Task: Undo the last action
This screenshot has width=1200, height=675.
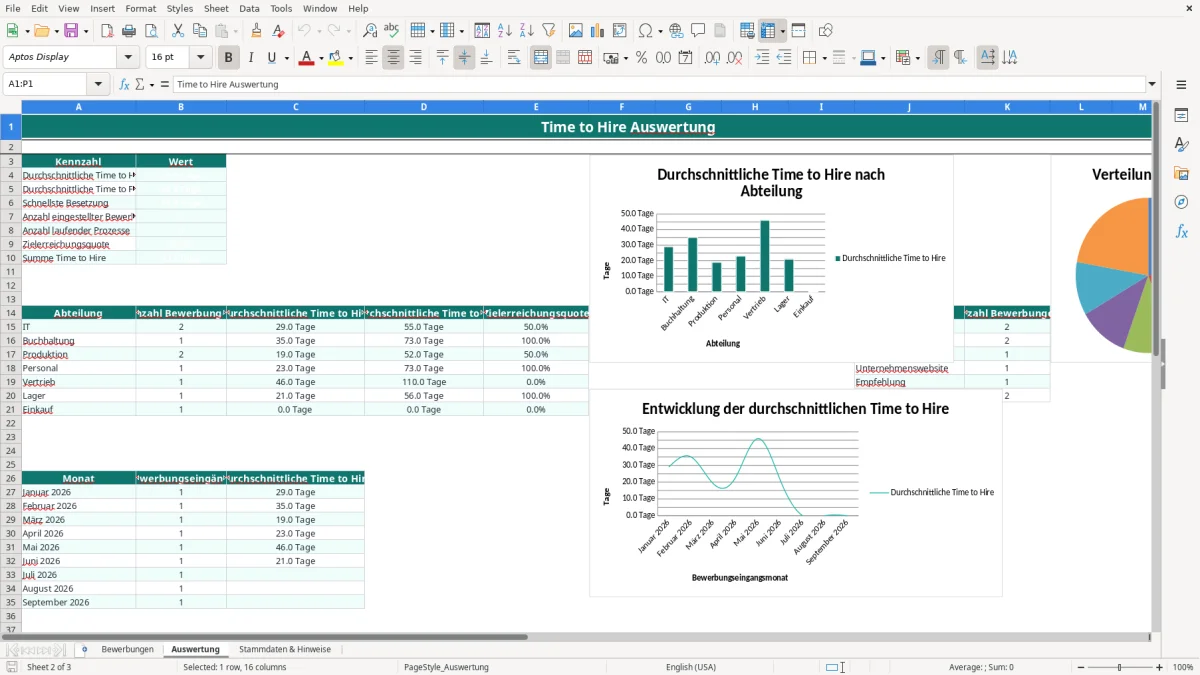Action: click(x=304, y=31)
